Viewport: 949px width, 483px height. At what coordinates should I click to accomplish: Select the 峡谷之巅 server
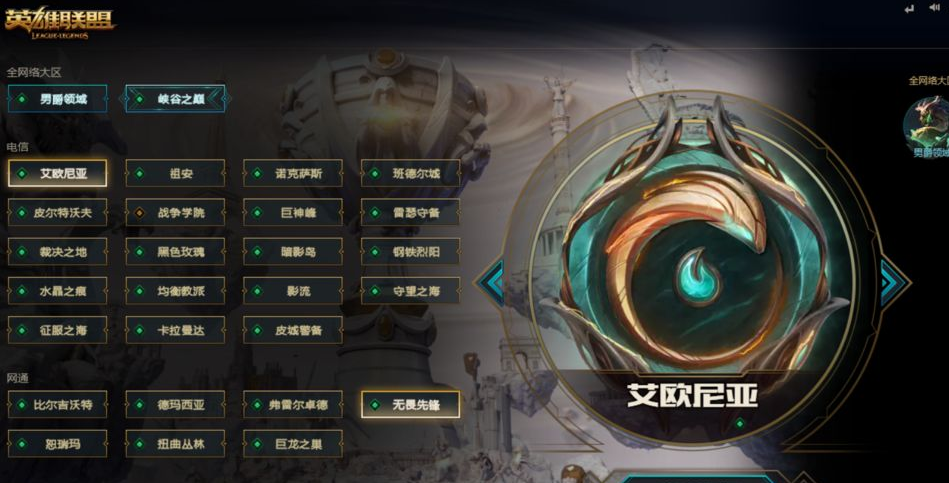[175, 99]
